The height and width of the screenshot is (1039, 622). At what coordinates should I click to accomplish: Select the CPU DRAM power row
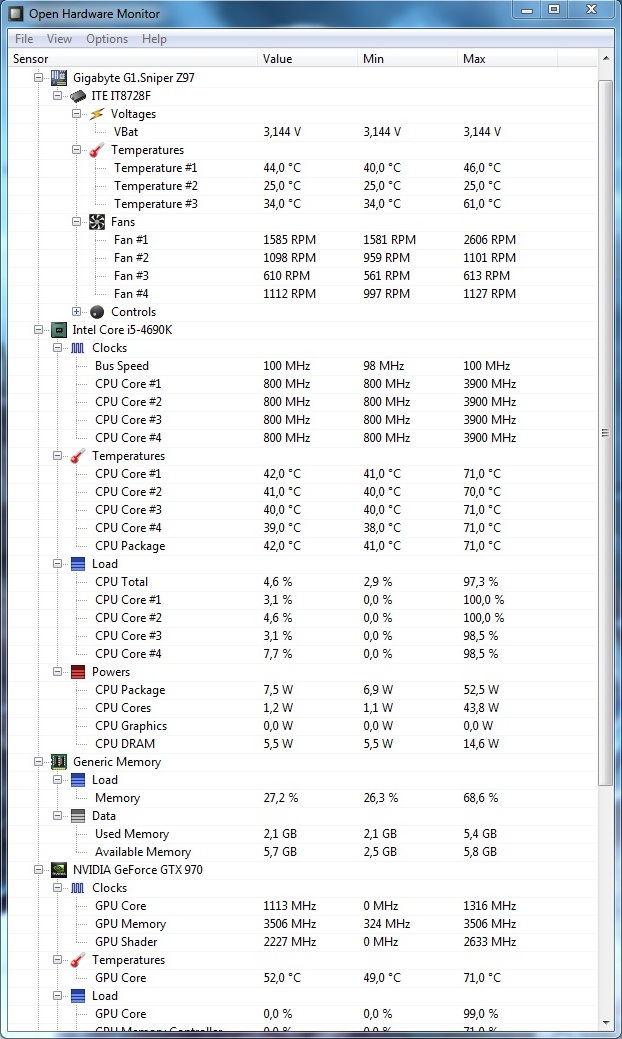pyautogui.click(x=302, y=744)
